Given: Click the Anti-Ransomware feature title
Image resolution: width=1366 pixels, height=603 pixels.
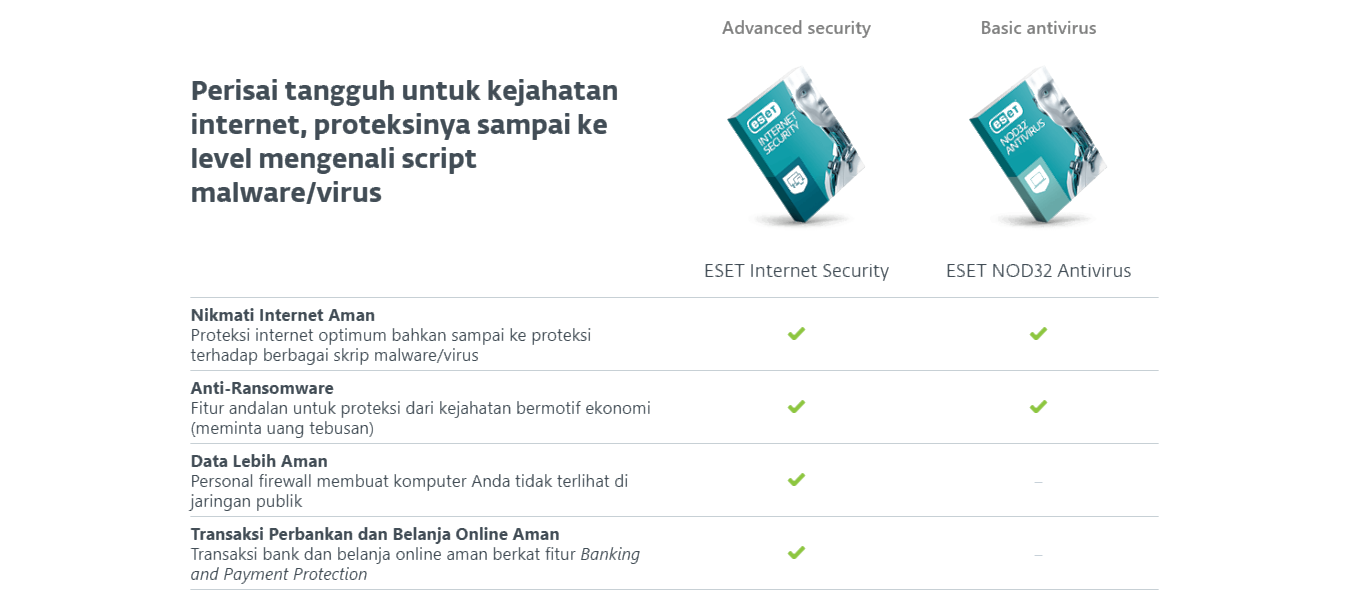Looking at the screenshot, I should click(x=262, y=388).
